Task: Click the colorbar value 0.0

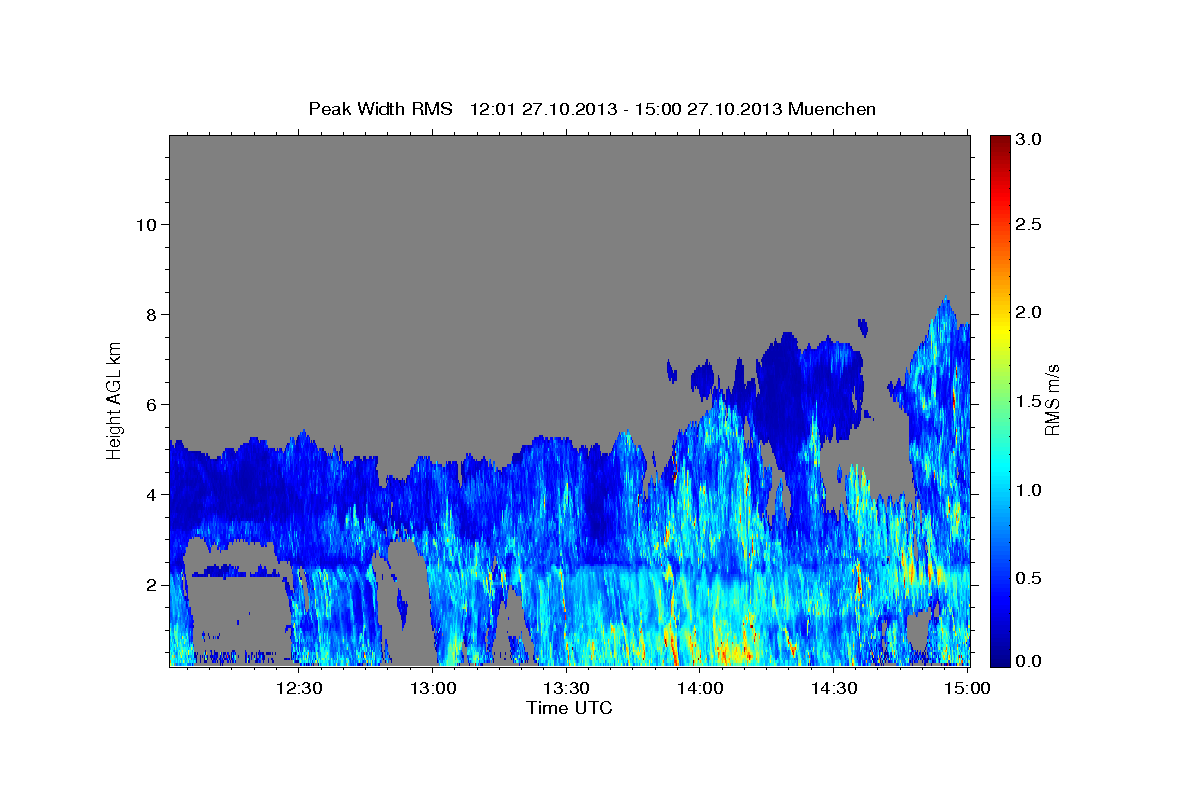Action: coord(1027,661)
